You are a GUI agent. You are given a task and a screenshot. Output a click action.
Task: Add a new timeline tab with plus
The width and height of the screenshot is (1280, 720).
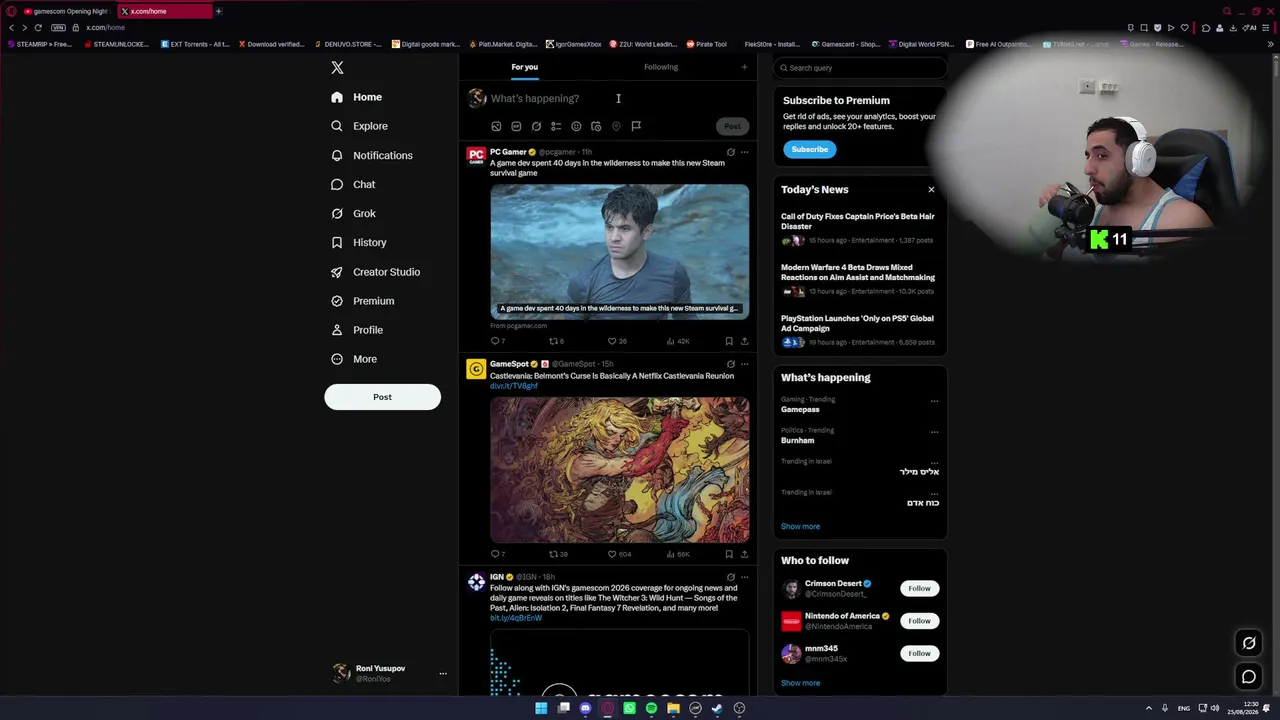coord(744,67)
